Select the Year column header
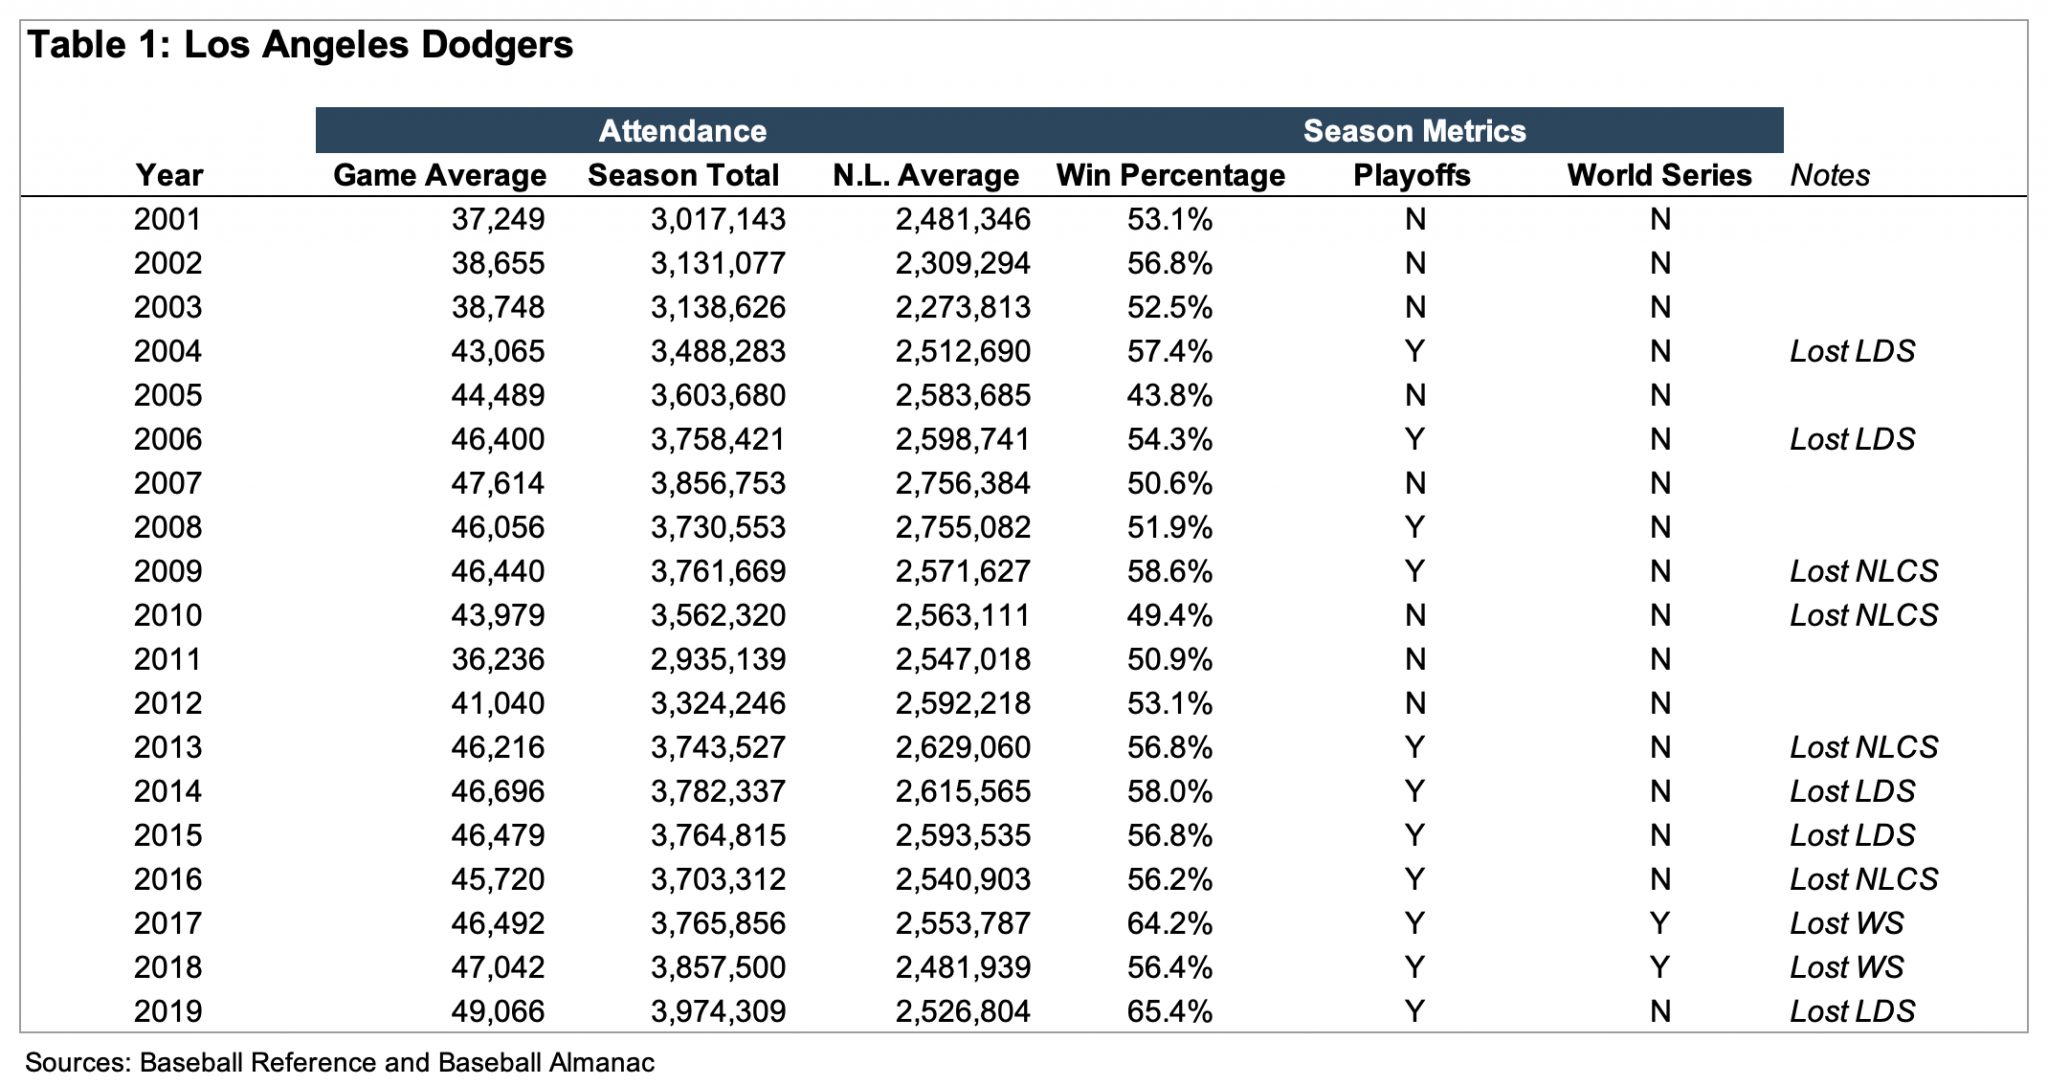Image resolution: width=2048 pixels, height=1085 pixels. [169, 175]
